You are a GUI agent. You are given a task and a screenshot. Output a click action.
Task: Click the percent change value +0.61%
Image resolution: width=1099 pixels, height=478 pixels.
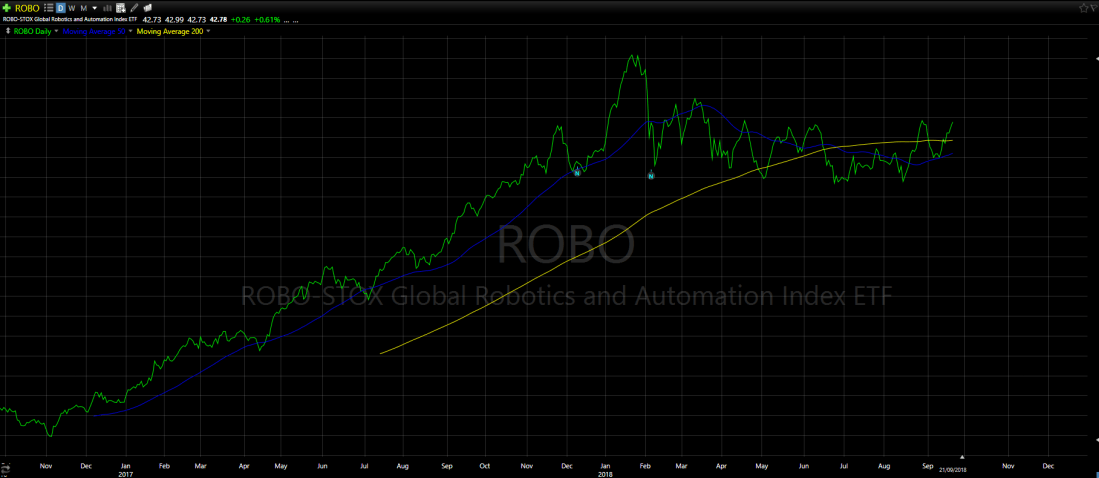coord(267,20)
